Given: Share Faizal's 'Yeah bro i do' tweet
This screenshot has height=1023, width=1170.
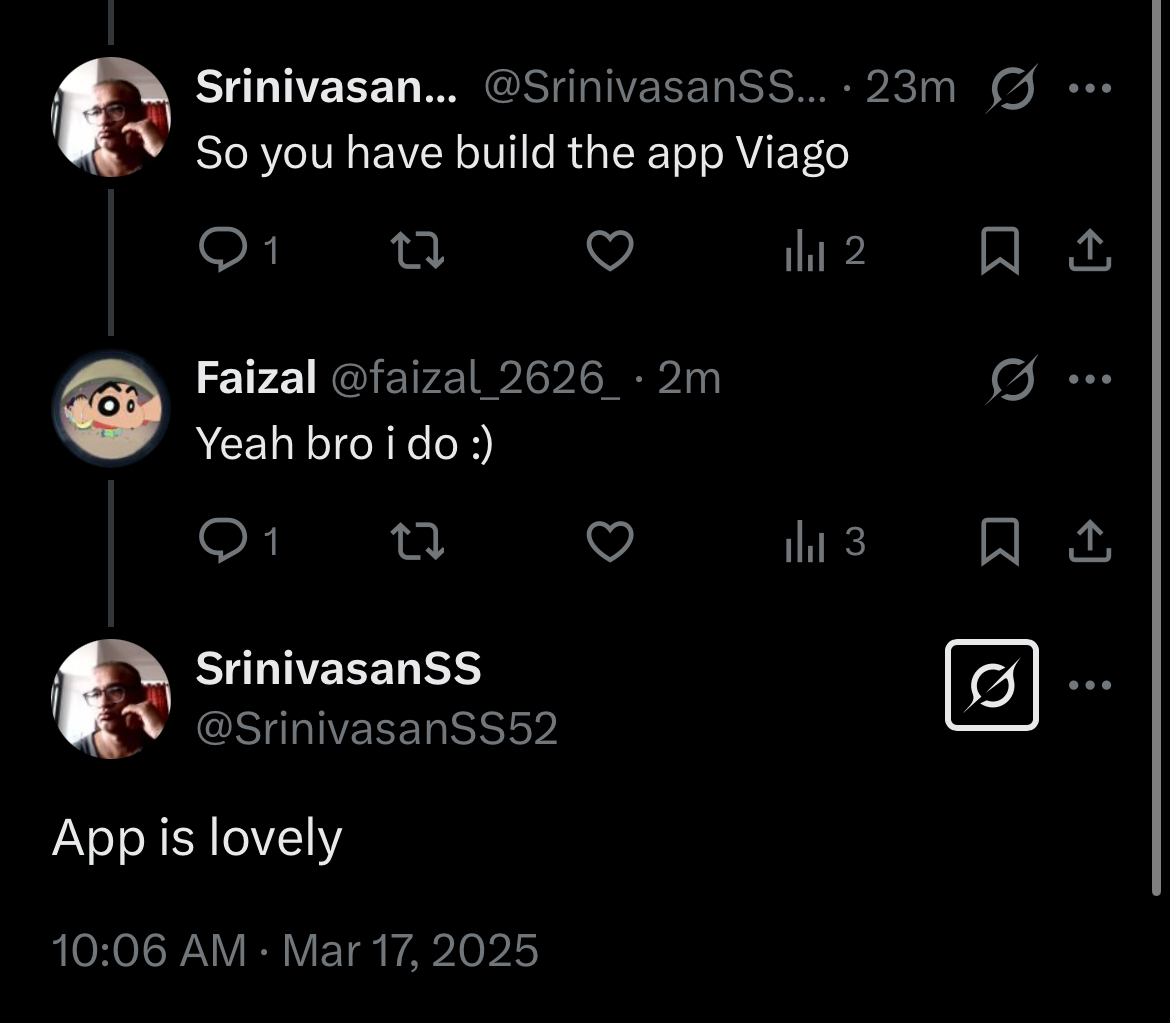Looking at the screenshot, I should (x=1090, y=541).
